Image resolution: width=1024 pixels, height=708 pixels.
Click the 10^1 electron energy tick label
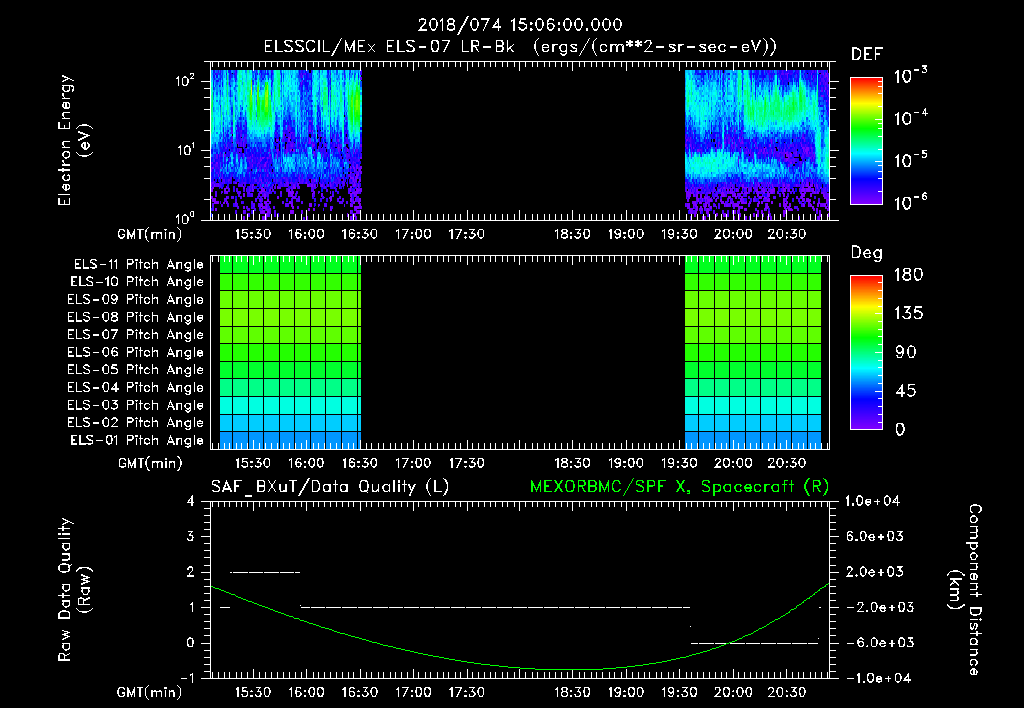click(x=185, y=150)
